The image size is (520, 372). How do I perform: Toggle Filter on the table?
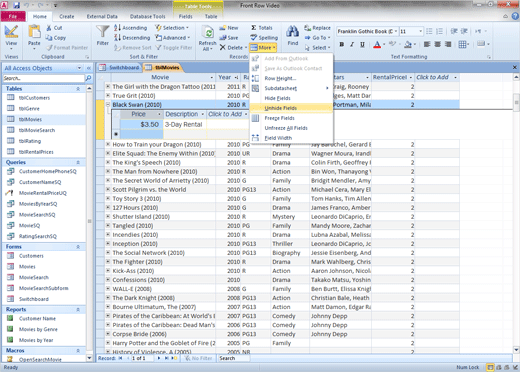[x=174, y=48]
